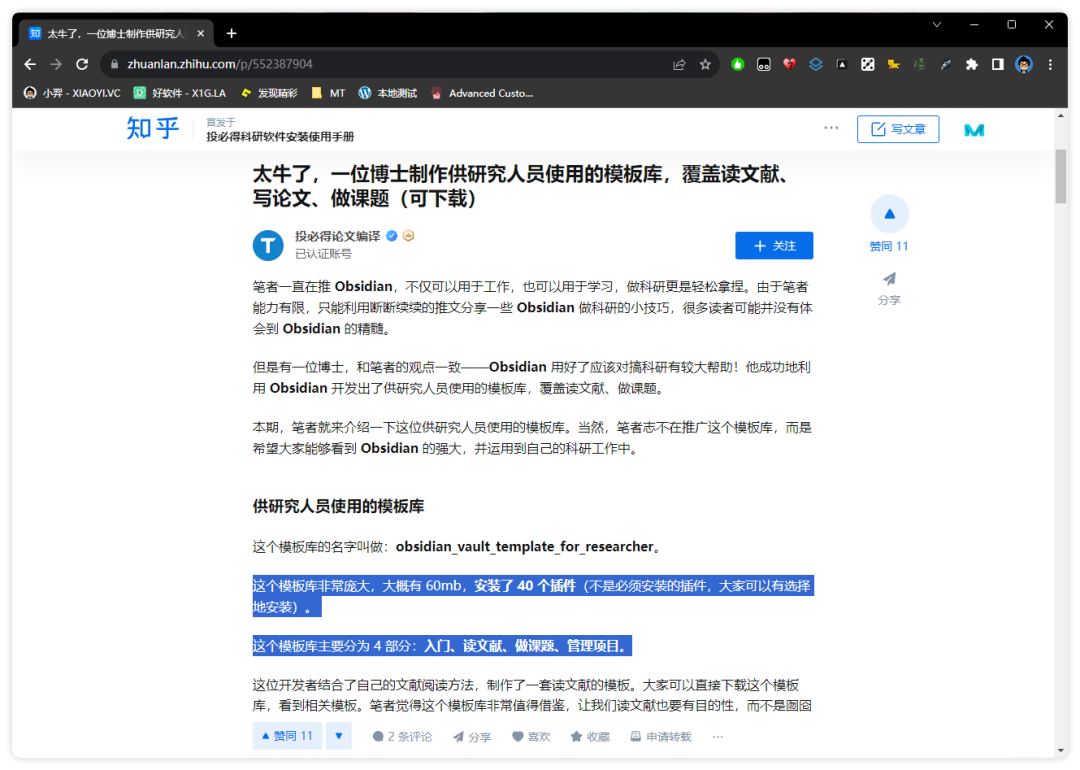The width and height of the screenshot is (1080, 770).
Task: Open the 发现精彩 bookmark
Action: pyautogui.click(x=269, y=93)
